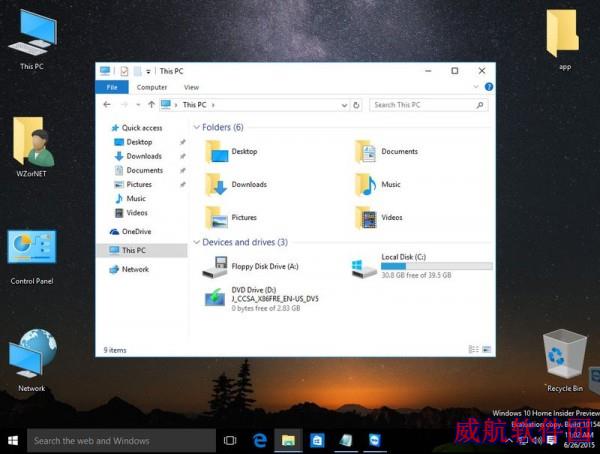
Task: Select Local Disk (C:) drive
Action: click(421, 266)
